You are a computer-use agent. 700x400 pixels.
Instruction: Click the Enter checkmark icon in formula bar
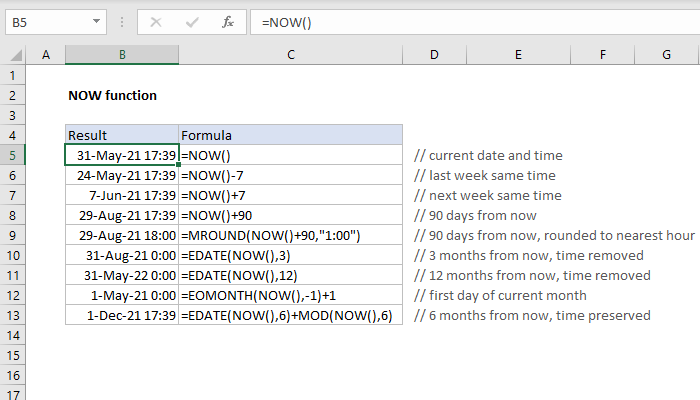pyautogui.click(x=192, y=22)
